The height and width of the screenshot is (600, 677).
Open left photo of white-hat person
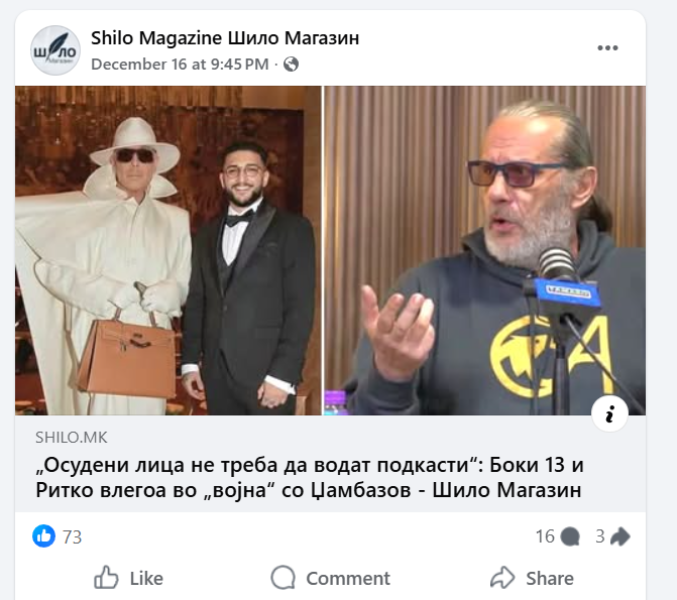168,250
